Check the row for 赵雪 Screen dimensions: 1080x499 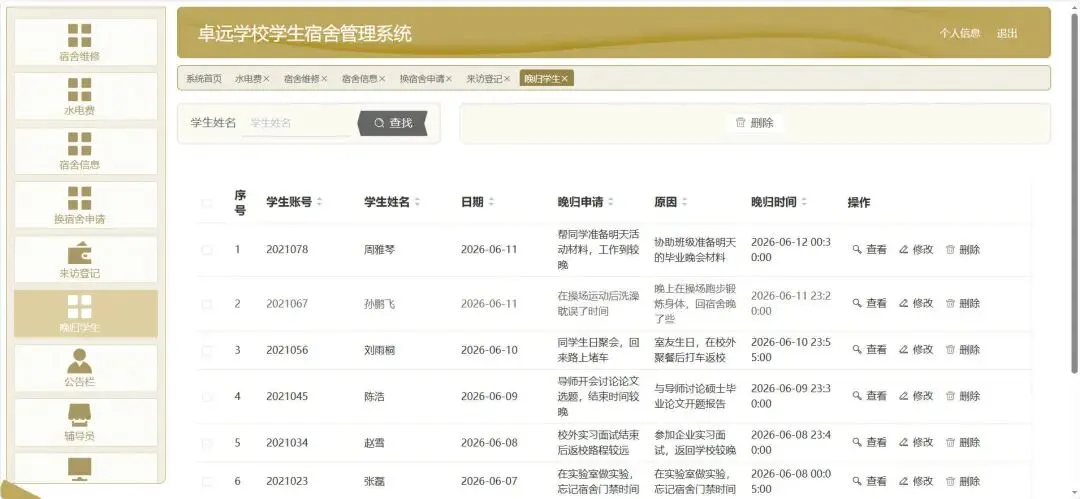(x=207, y=442)
